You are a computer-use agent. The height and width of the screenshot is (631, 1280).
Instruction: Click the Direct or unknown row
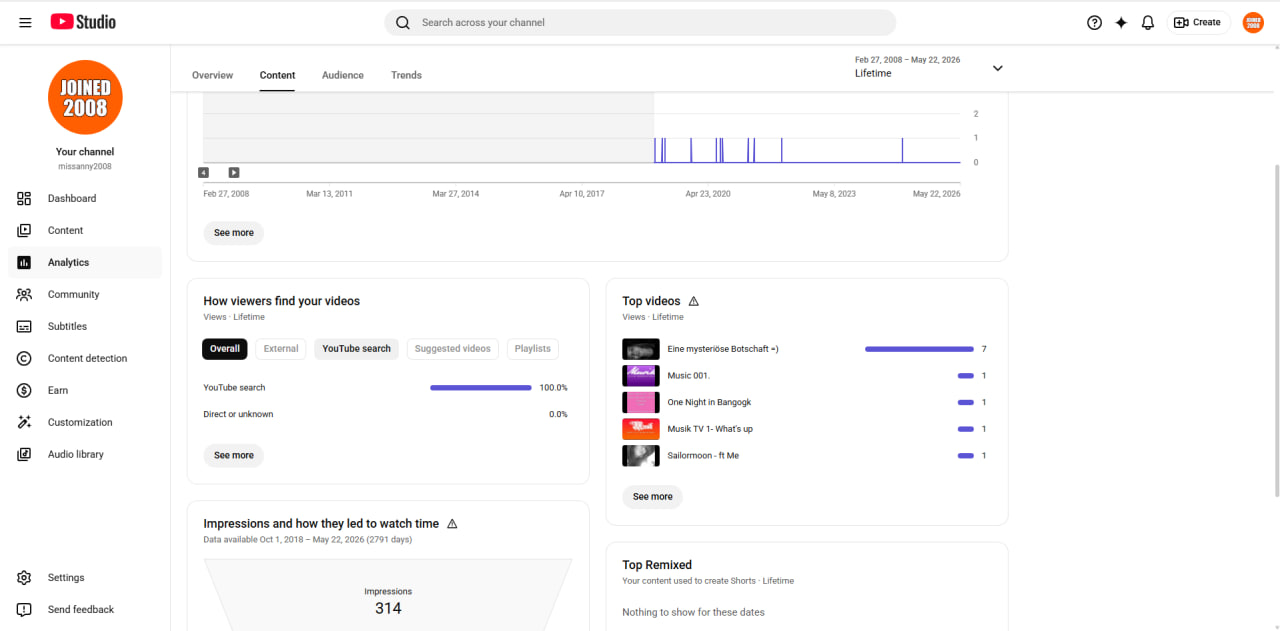point(386,414)
